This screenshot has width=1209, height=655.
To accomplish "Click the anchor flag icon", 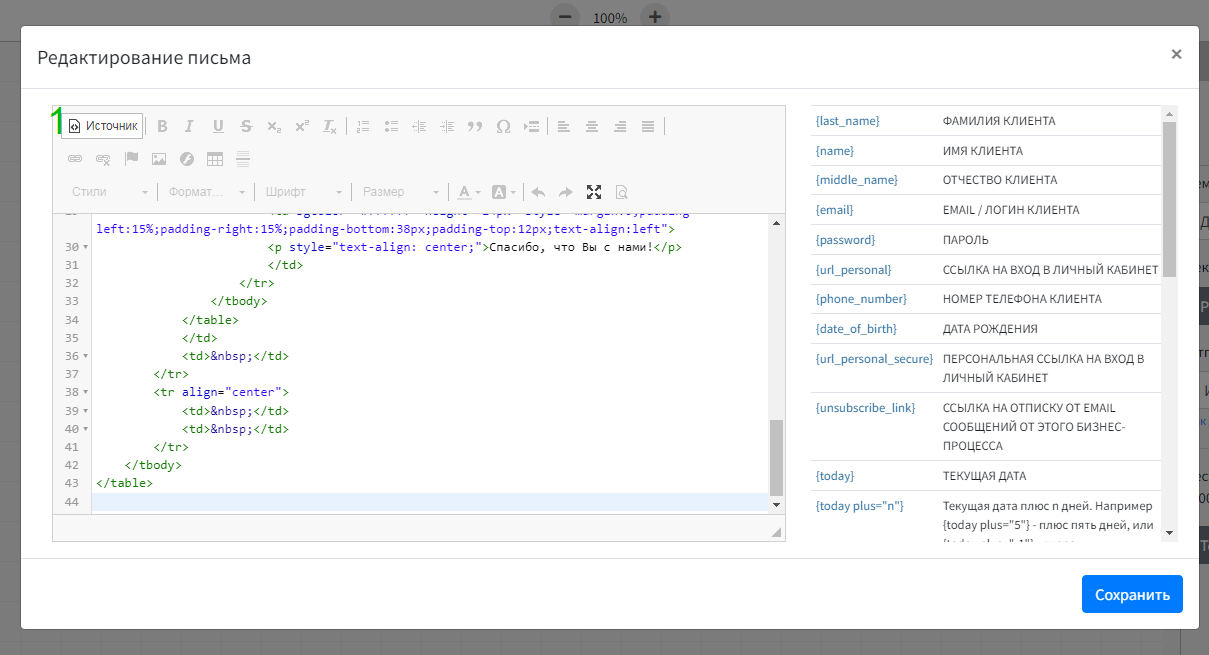I will tap(131, 159).
